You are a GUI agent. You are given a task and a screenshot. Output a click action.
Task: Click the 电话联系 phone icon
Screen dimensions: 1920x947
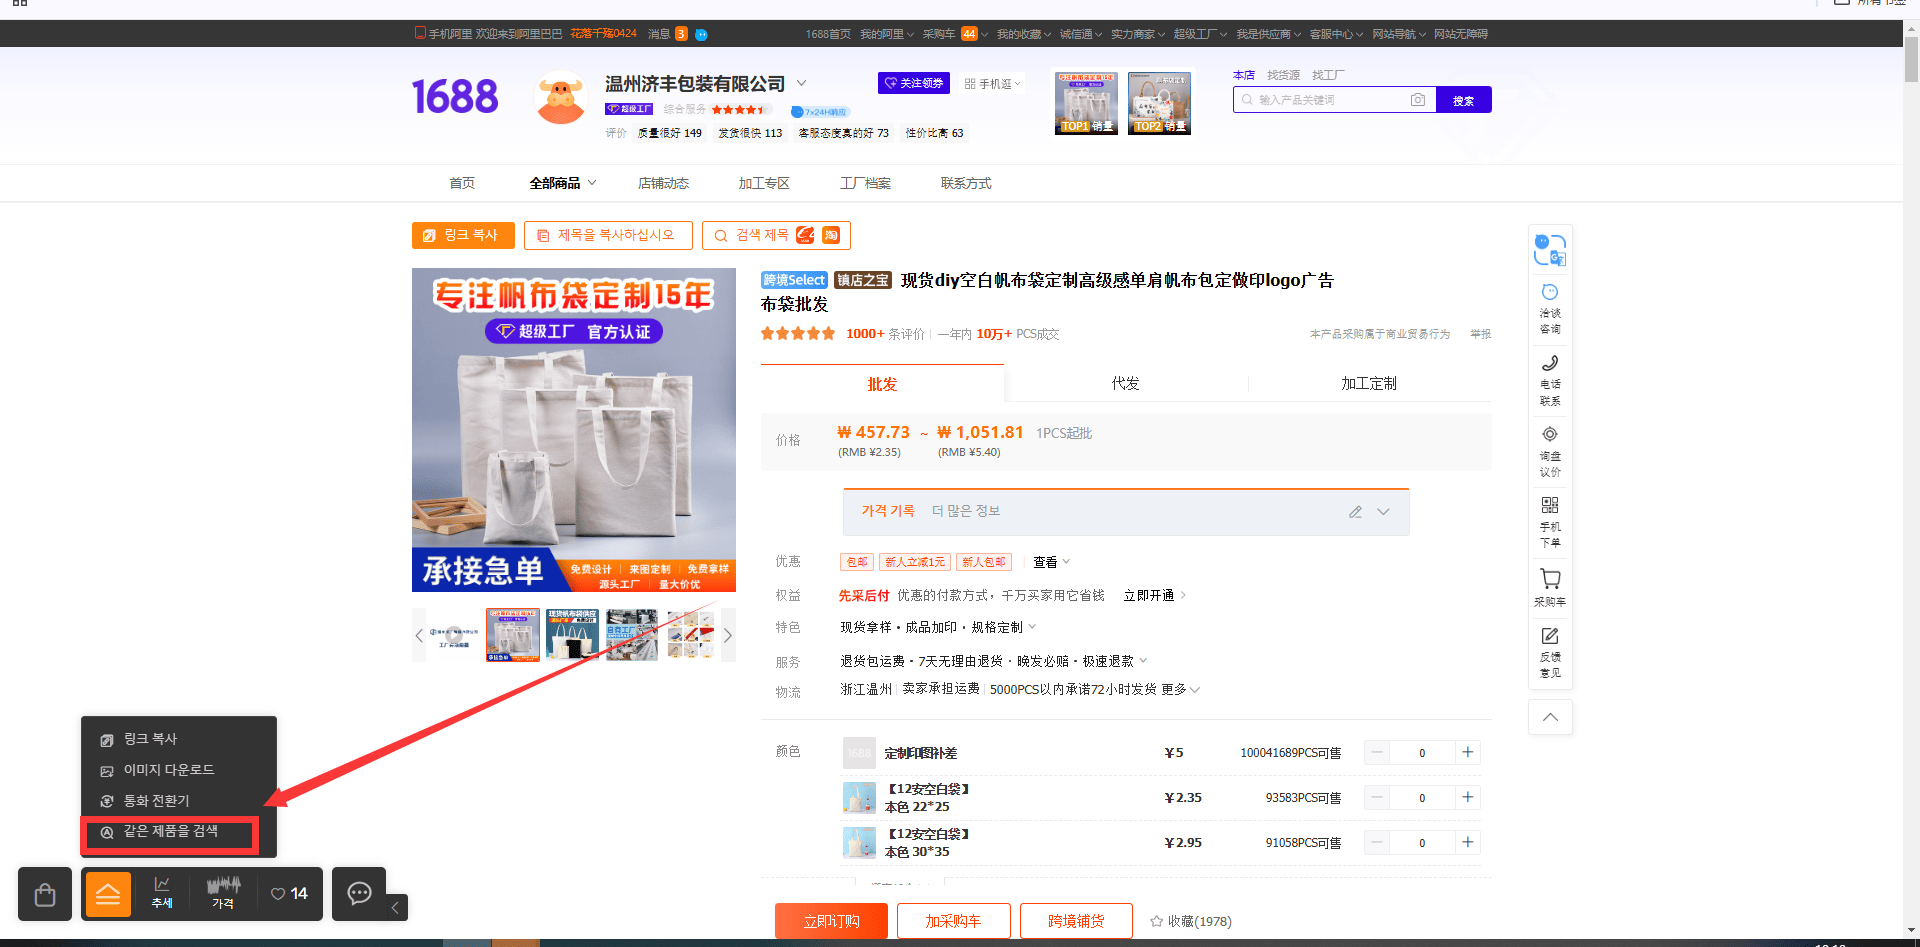coord(1550,363)
